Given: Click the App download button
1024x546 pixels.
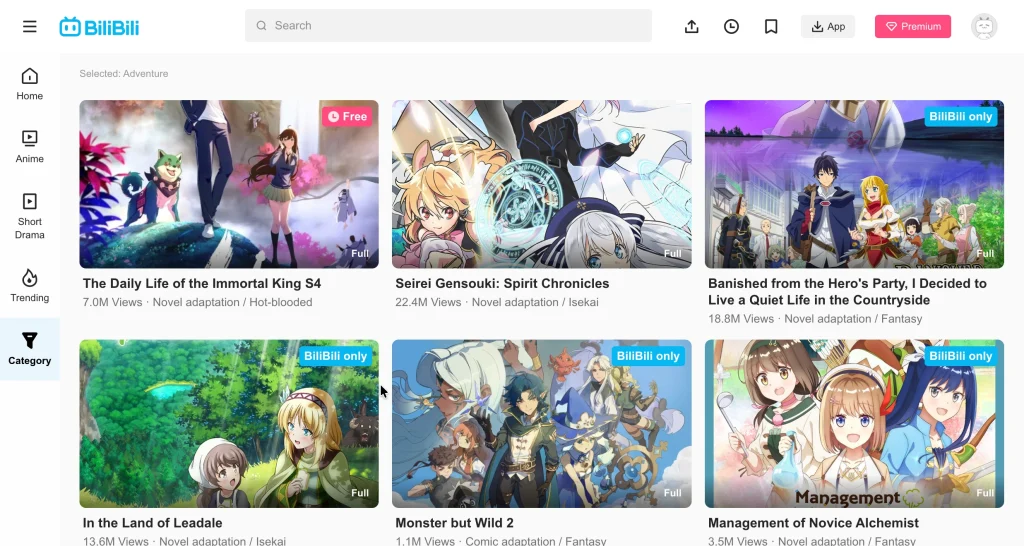Looking at the screenshot, I should tap(828, 27).
